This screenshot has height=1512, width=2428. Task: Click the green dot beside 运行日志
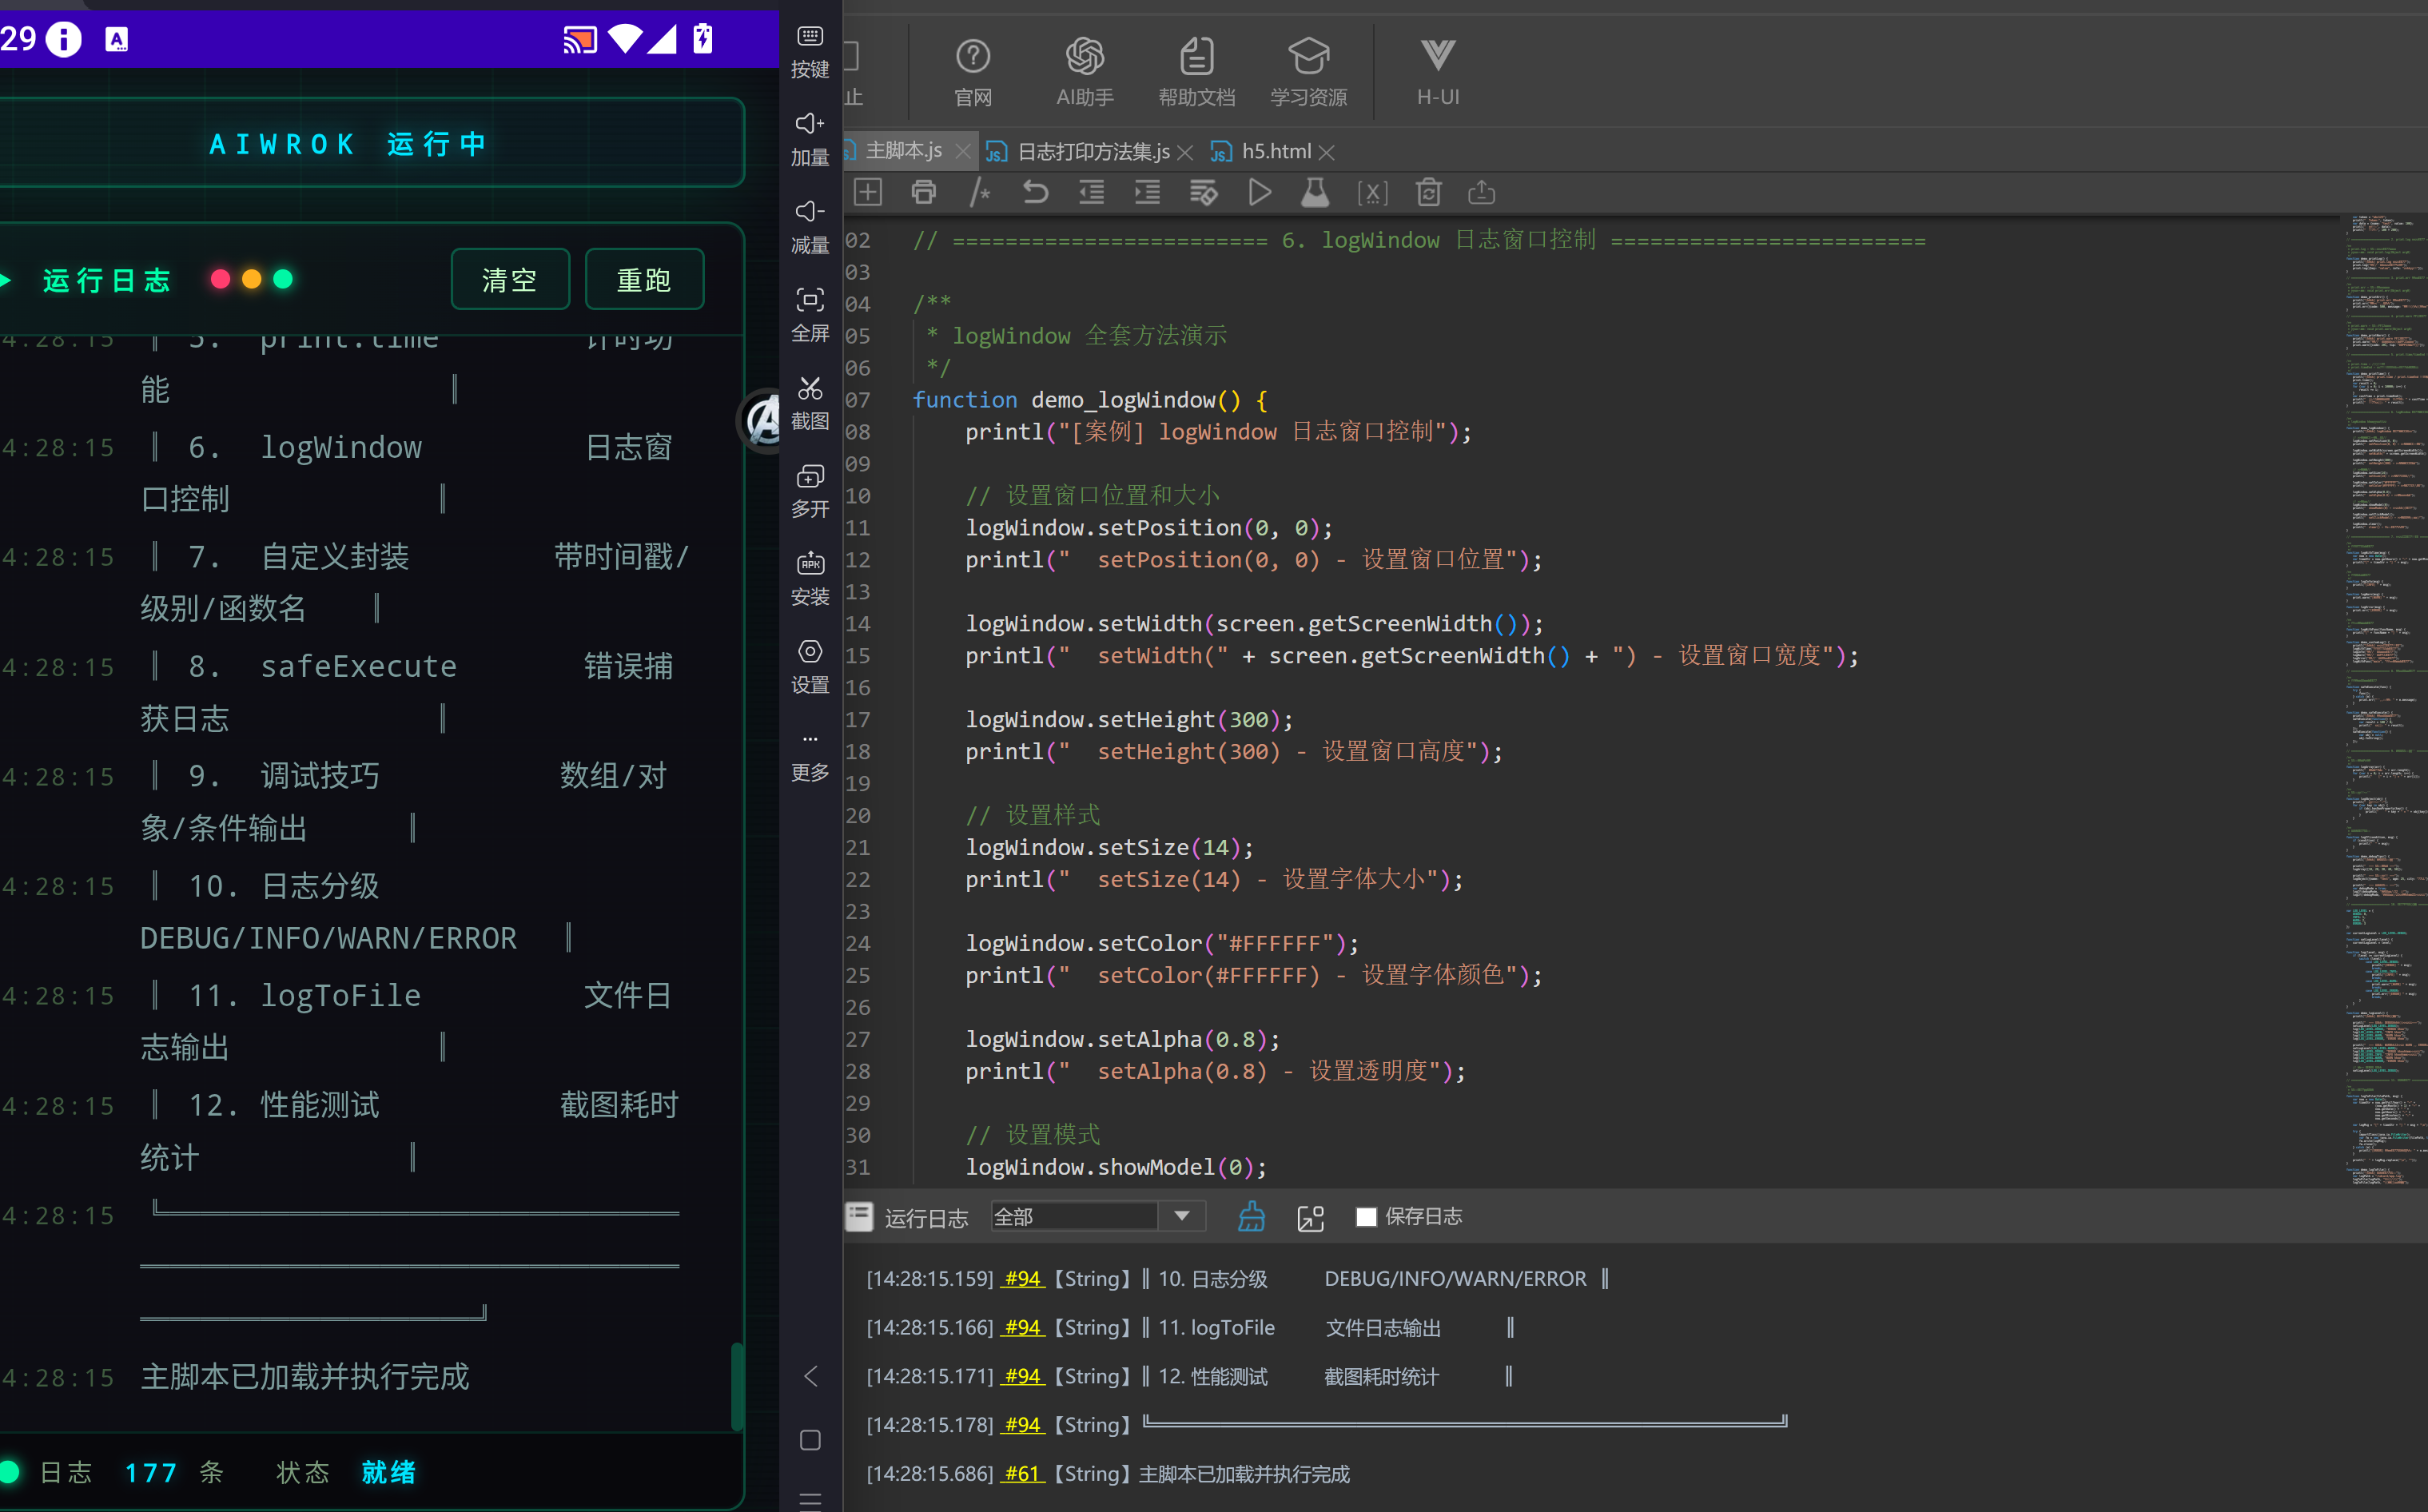point(283,279)
